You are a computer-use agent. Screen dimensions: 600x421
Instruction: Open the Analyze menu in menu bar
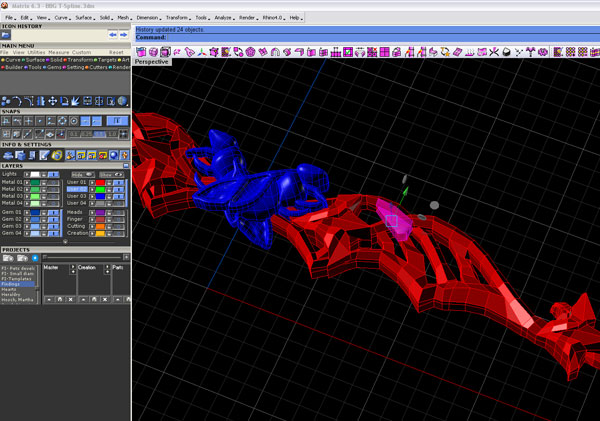click(223, 18)
